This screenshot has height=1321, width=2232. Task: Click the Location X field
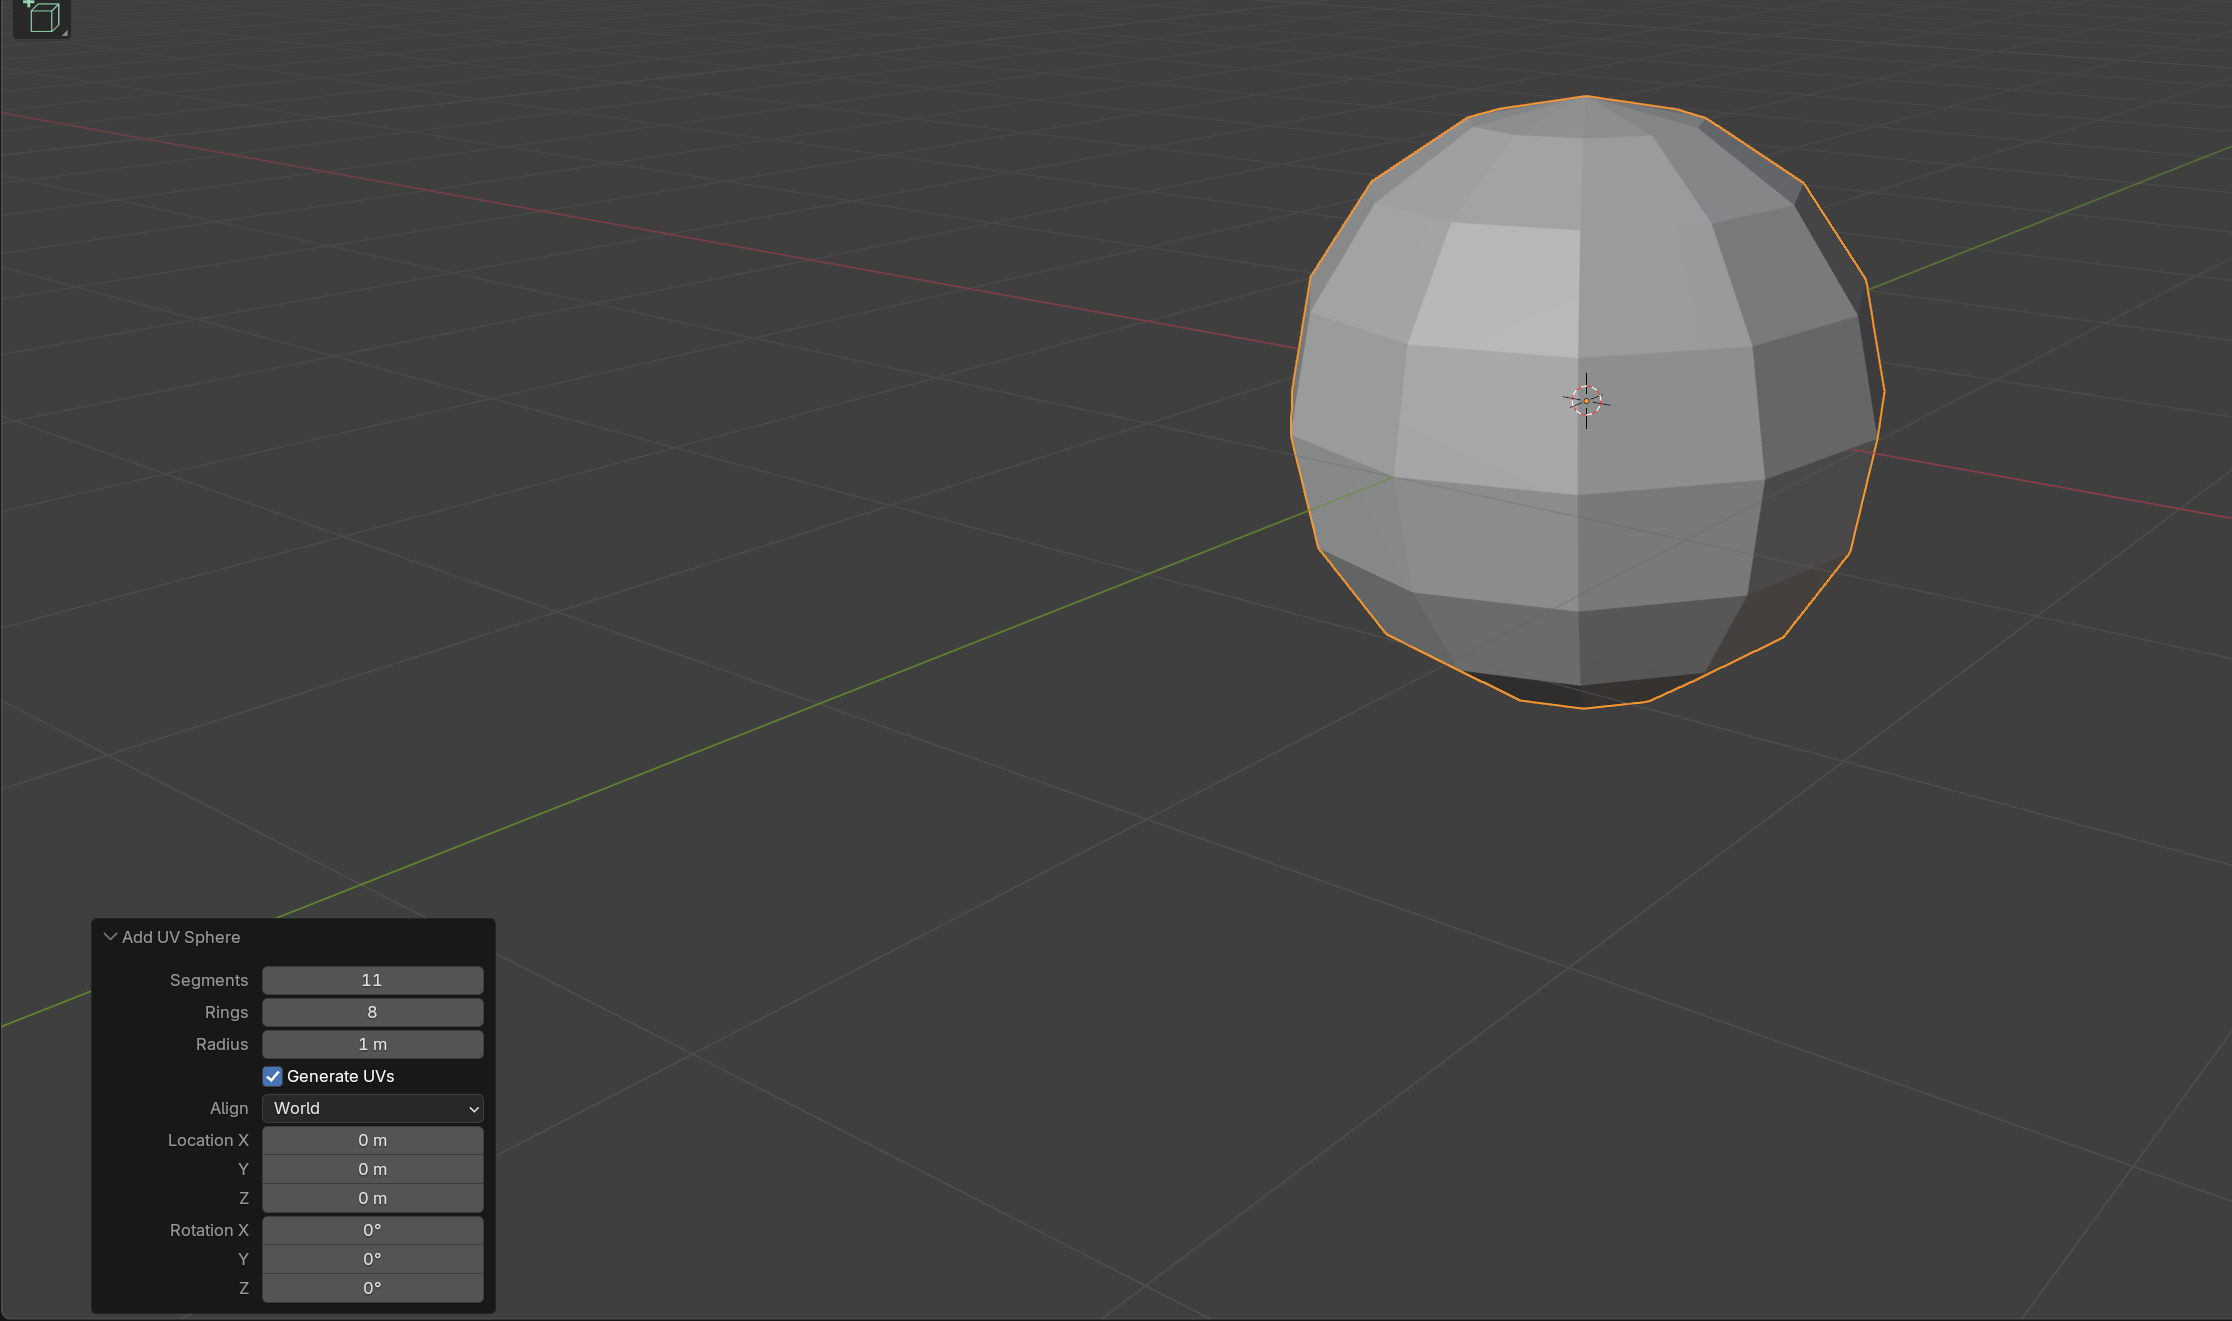click(372, 1140)
